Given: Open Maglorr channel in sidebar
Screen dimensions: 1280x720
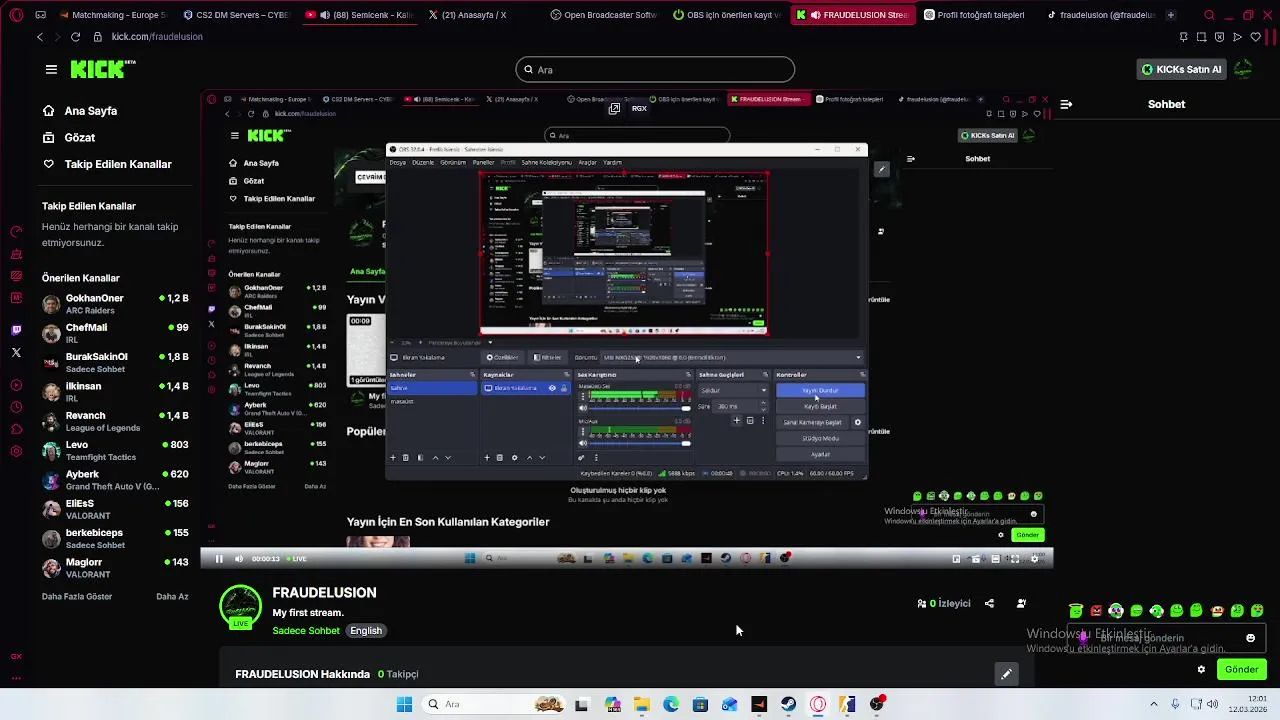Looking at the screenshot, I should point(115,568).
